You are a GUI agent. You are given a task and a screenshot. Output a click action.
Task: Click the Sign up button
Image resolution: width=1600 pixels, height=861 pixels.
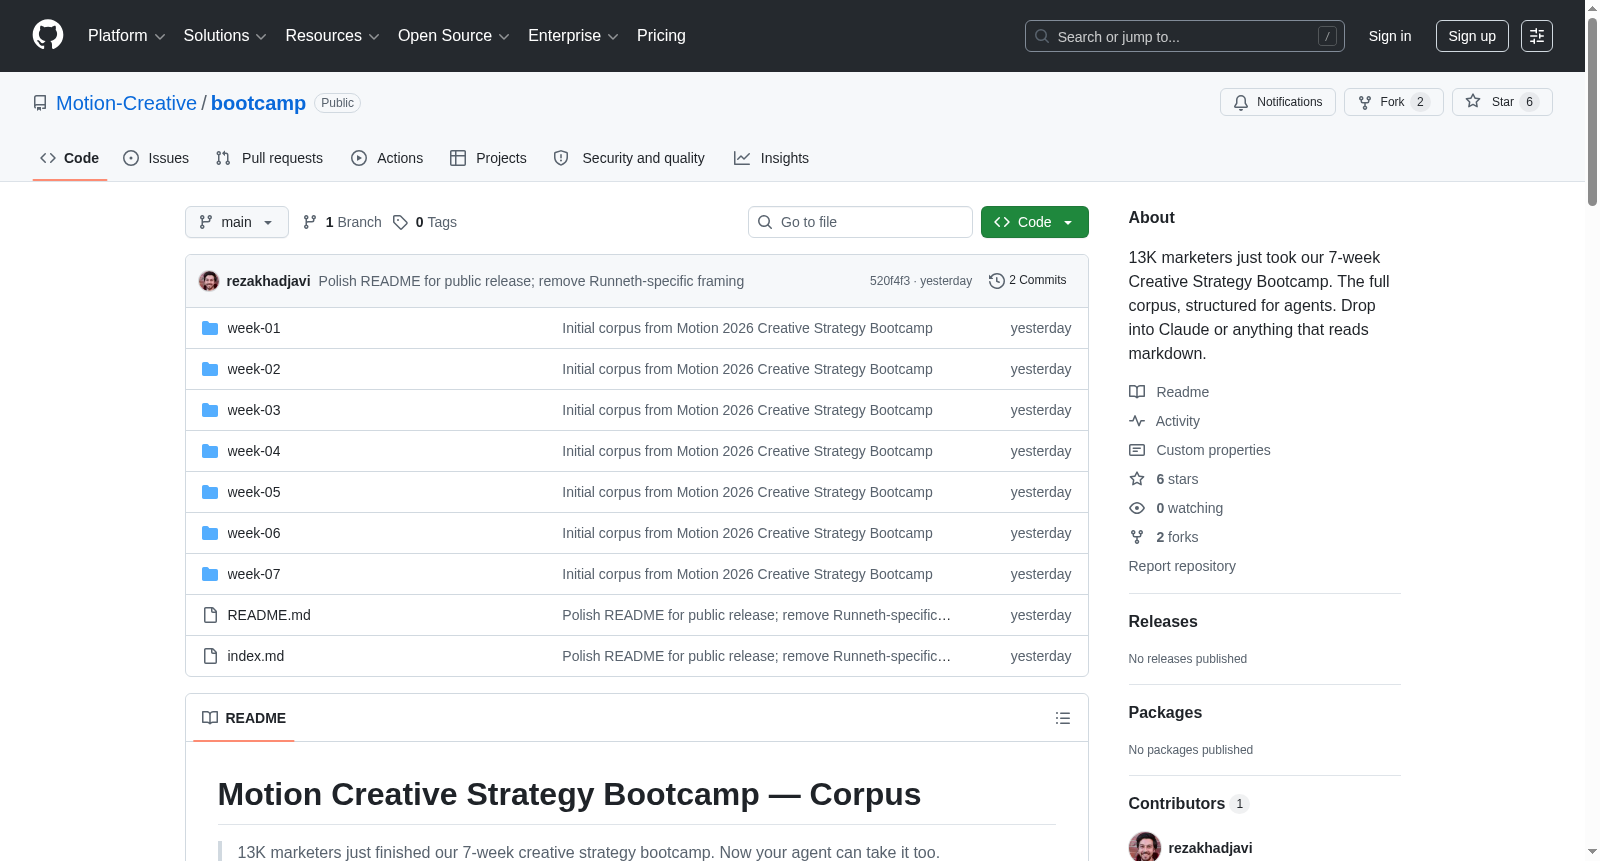tap(1472, 36)
